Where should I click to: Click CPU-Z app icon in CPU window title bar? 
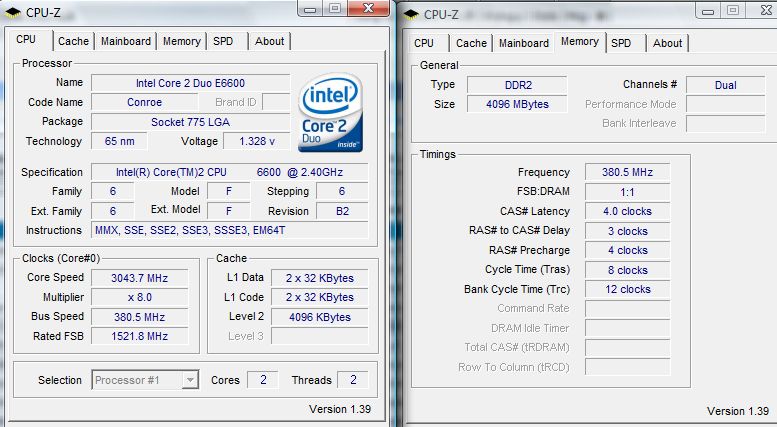pos(15,10)
